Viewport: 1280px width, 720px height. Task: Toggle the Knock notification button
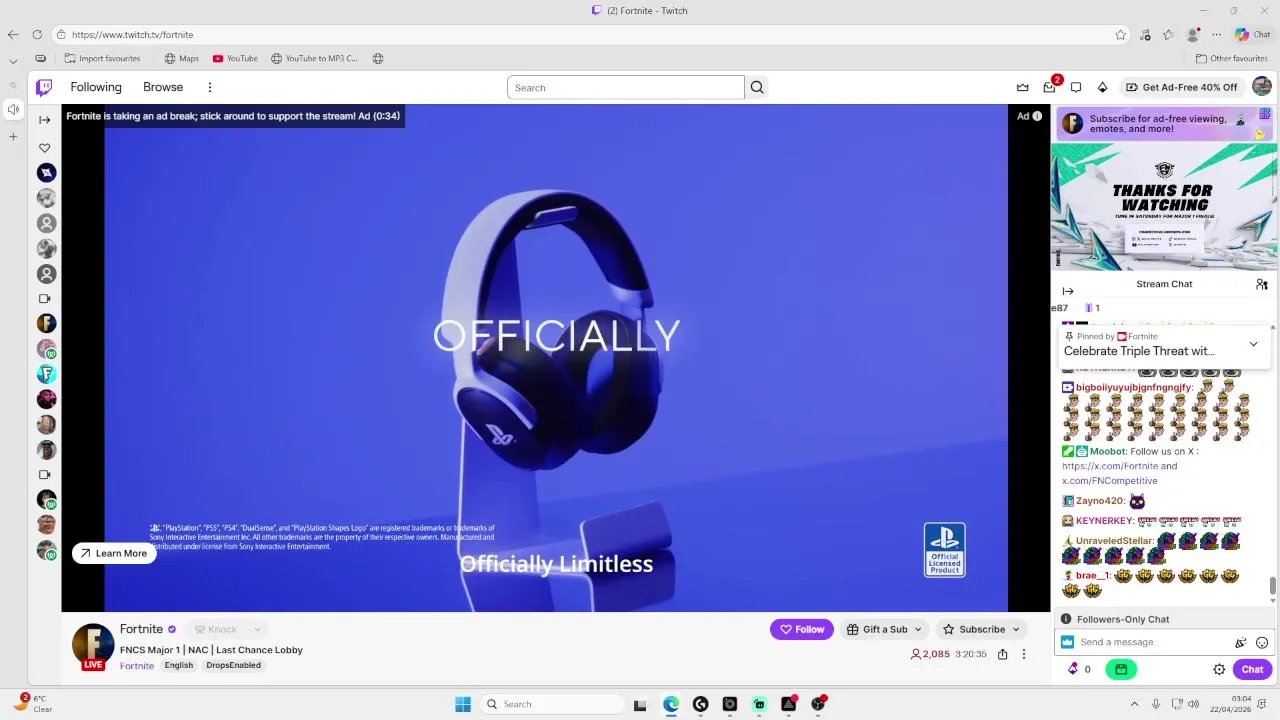click(216, 630)
